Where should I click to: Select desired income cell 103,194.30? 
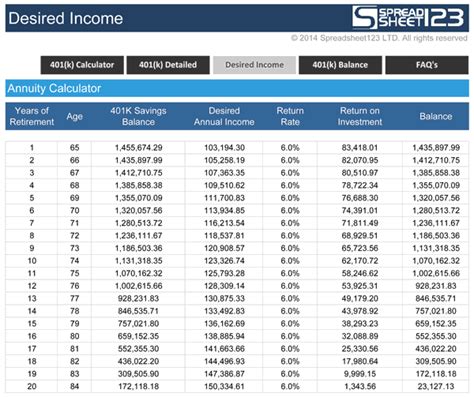point(224,148)
